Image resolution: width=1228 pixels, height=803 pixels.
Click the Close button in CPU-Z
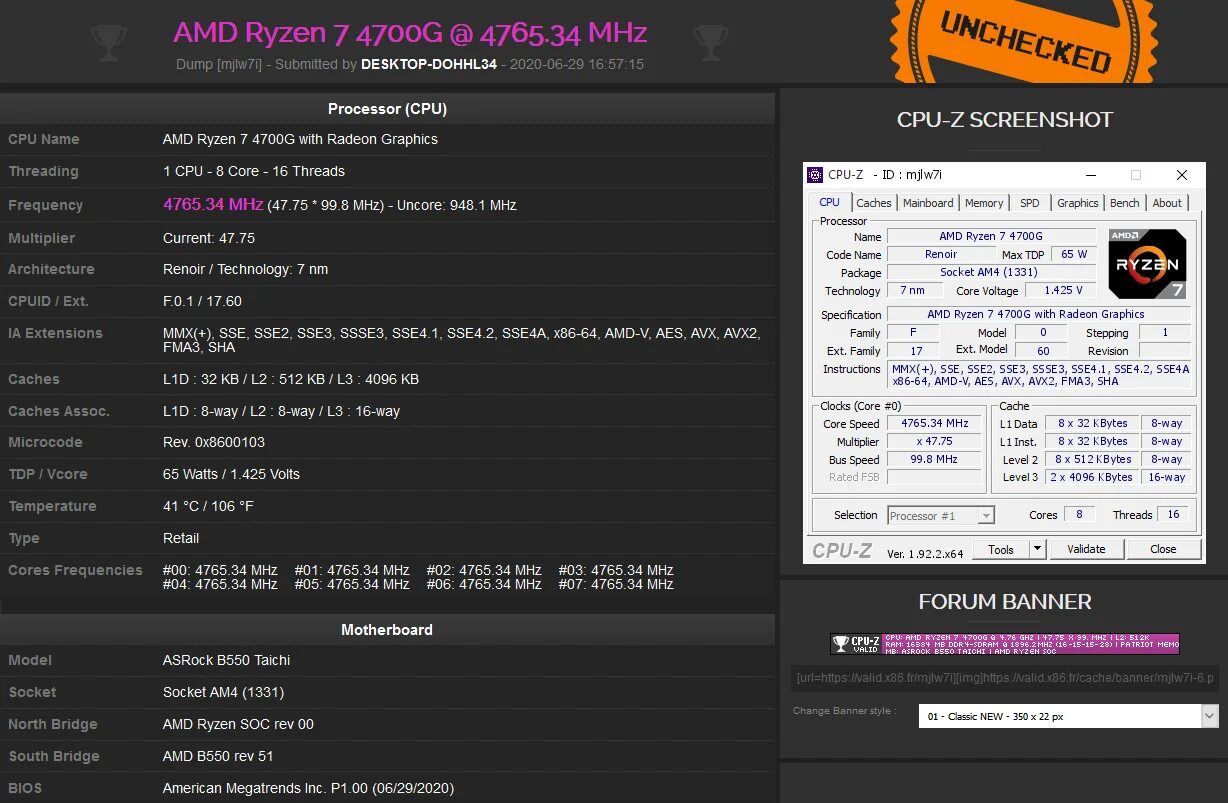[x=1163, y=549]
